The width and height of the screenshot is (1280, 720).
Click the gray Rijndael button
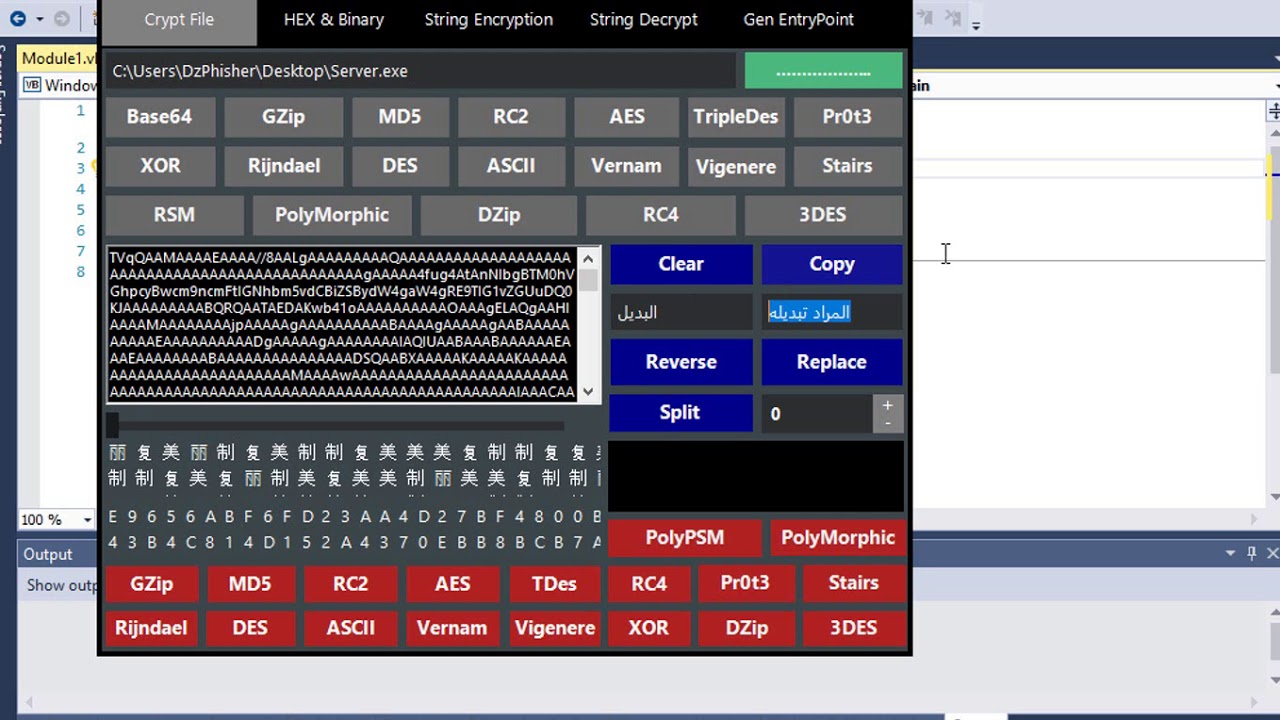click(x=284, y=166)
